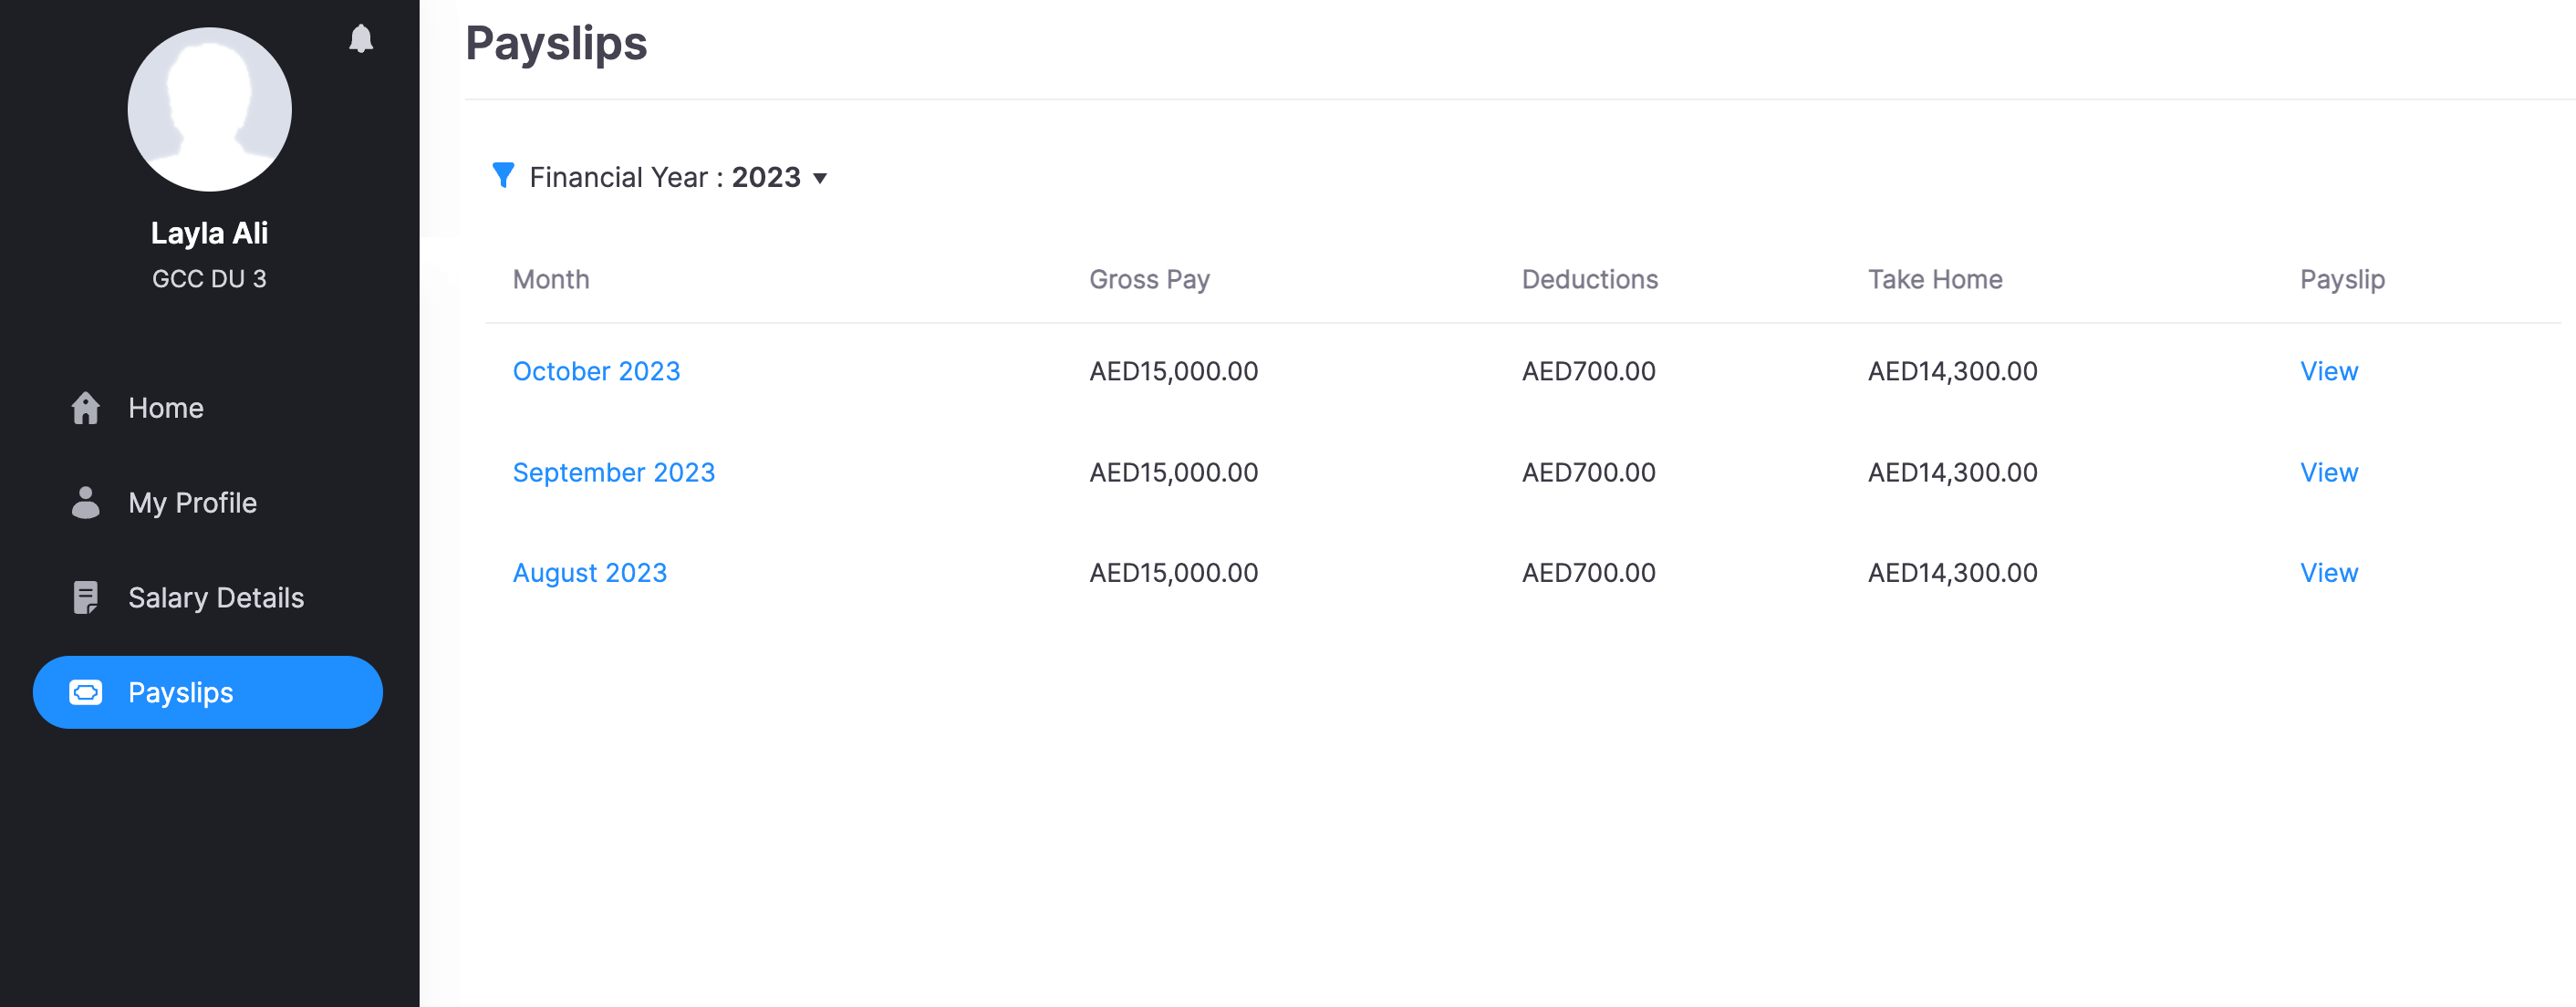The image size is (2576, 1007).
Task: Click the notification bell icon
Action: 361,39
